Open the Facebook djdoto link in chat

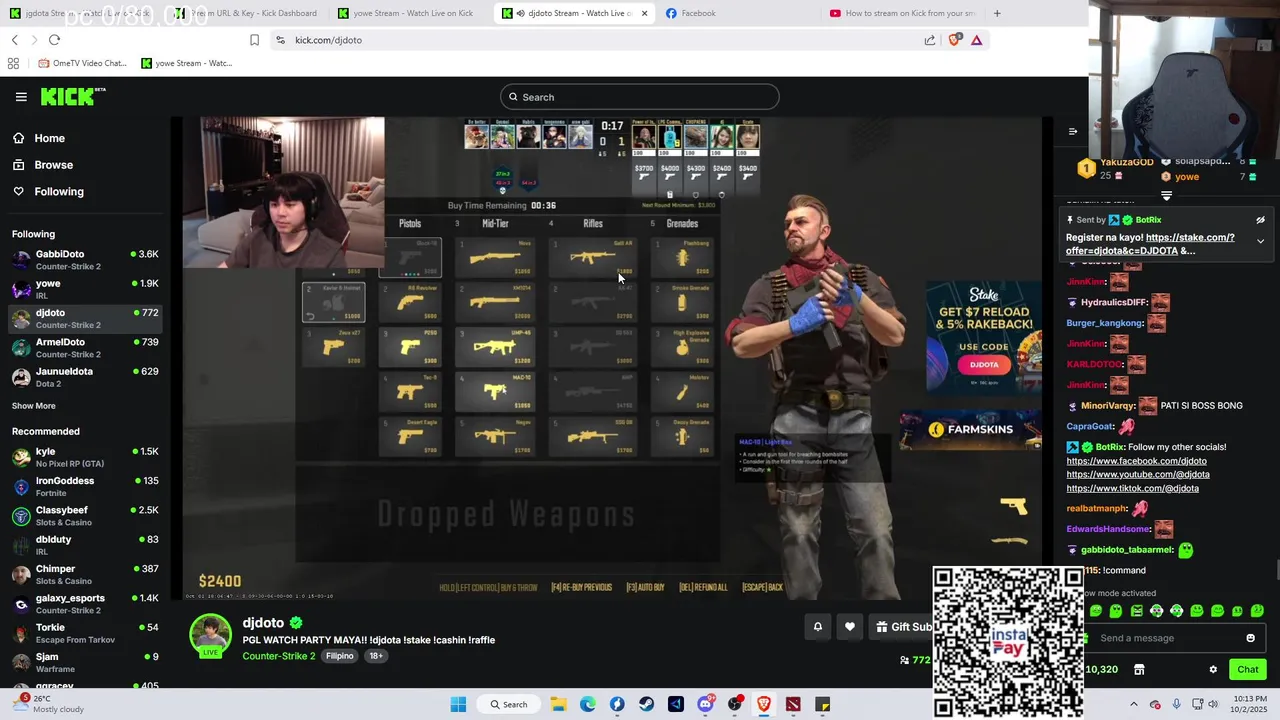(1136, 461)
